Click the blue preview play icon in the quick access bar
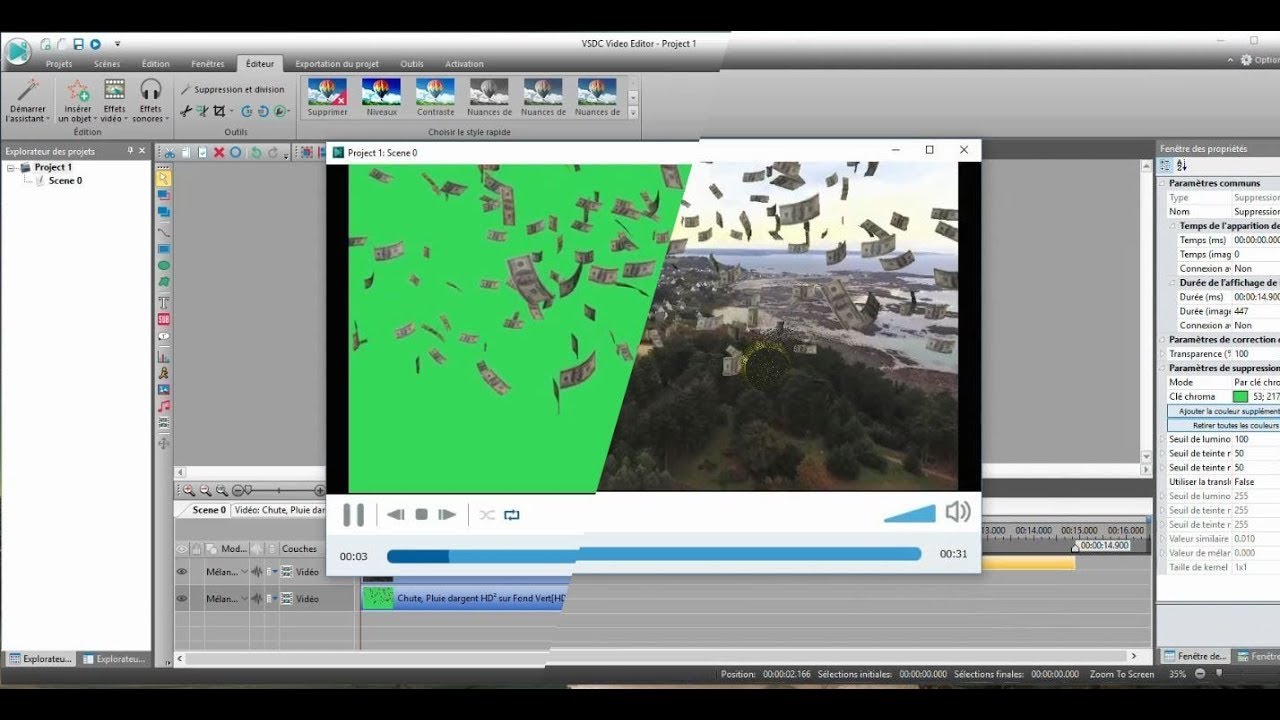Screen dimensions: 1280x720 point(95,44)
